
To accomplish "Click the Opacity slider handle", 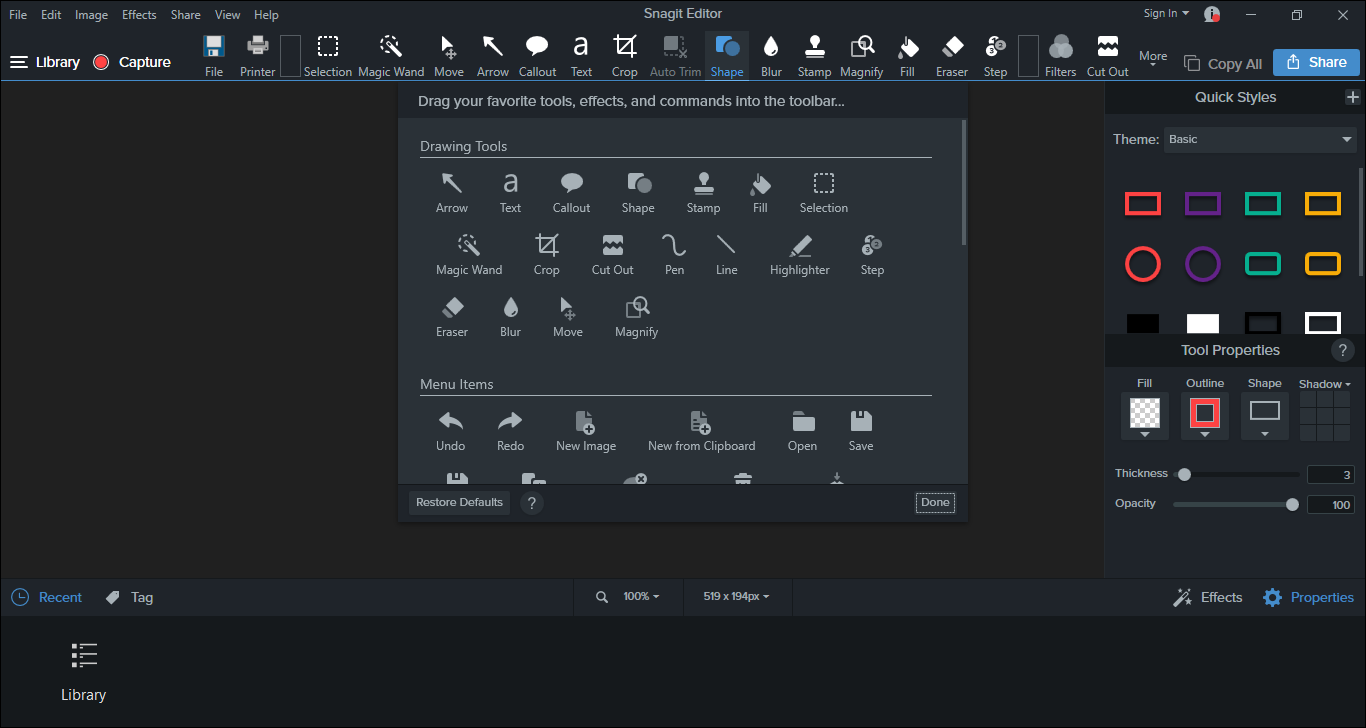I will [x=1292, y=505].
